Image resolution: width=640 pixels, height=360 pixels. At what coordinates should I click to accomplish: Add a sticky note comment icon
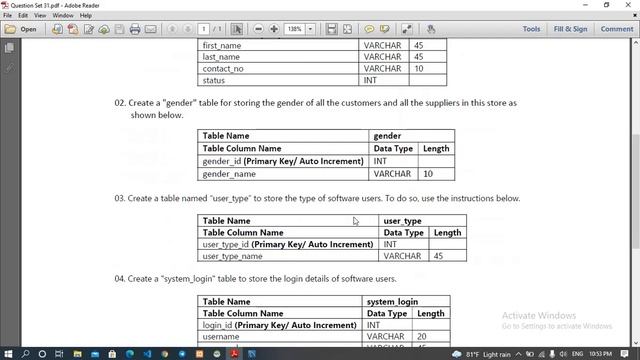(369, 29)
